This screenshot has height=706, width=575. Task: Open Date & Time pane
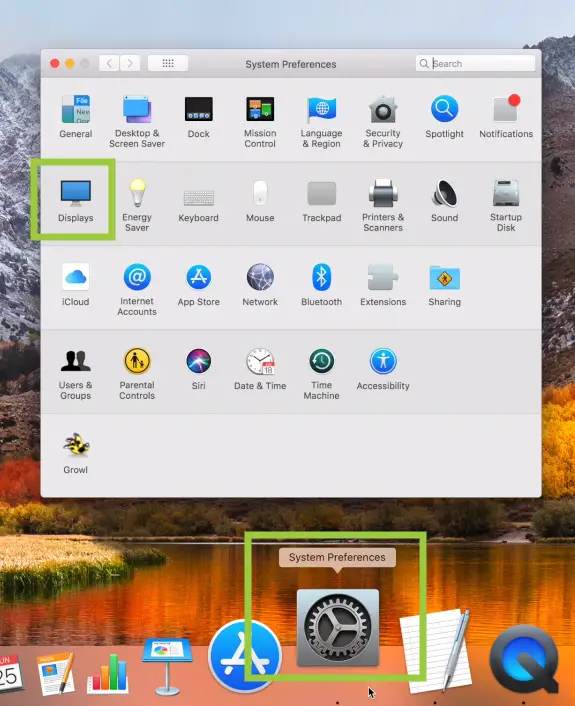[x=260, y=369]
